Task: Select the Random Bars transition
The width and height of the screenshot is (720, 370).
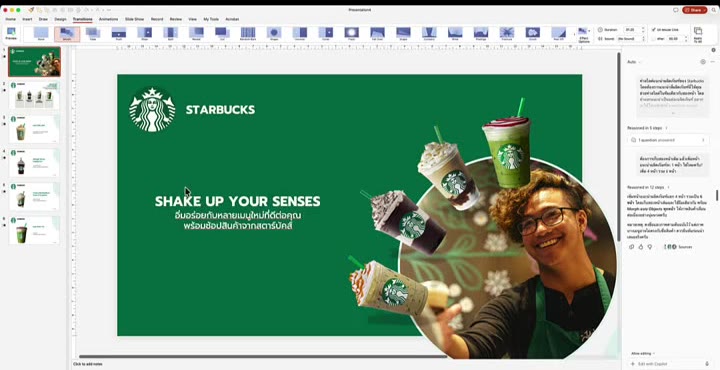Action: [248, 34]
